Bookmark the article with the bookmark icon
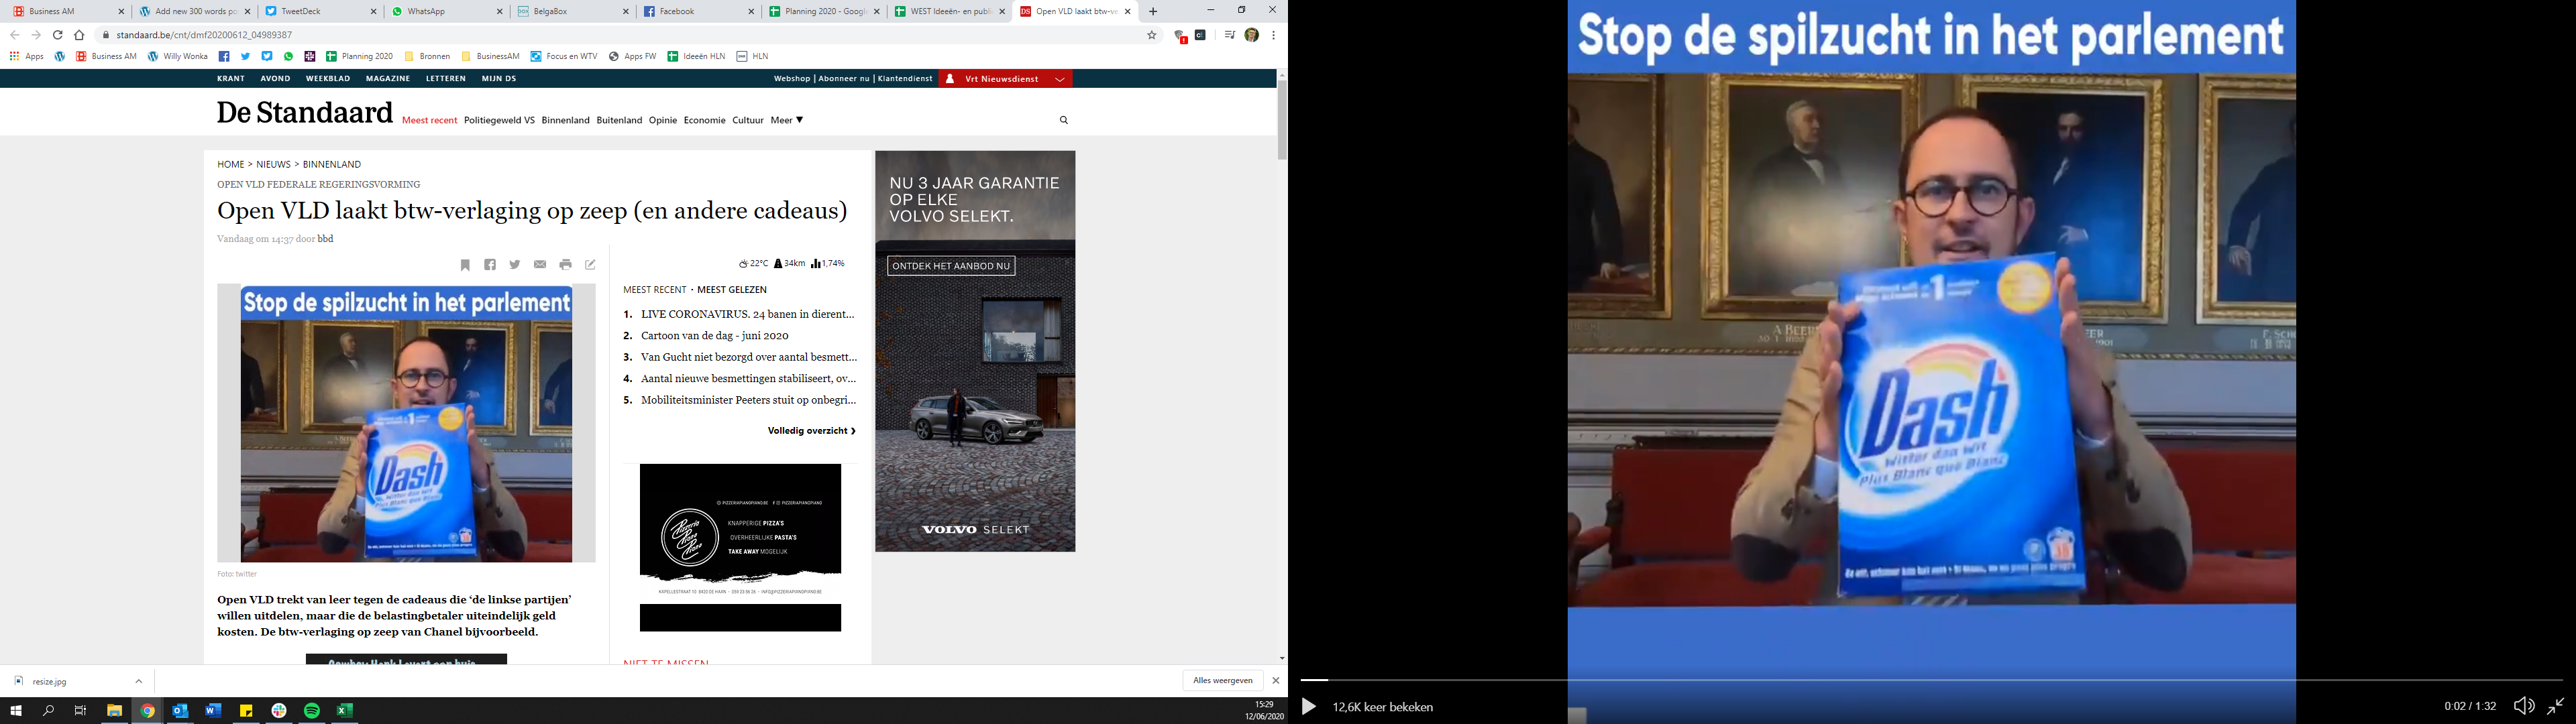2576x724 pixels. [x=465, y=265]
